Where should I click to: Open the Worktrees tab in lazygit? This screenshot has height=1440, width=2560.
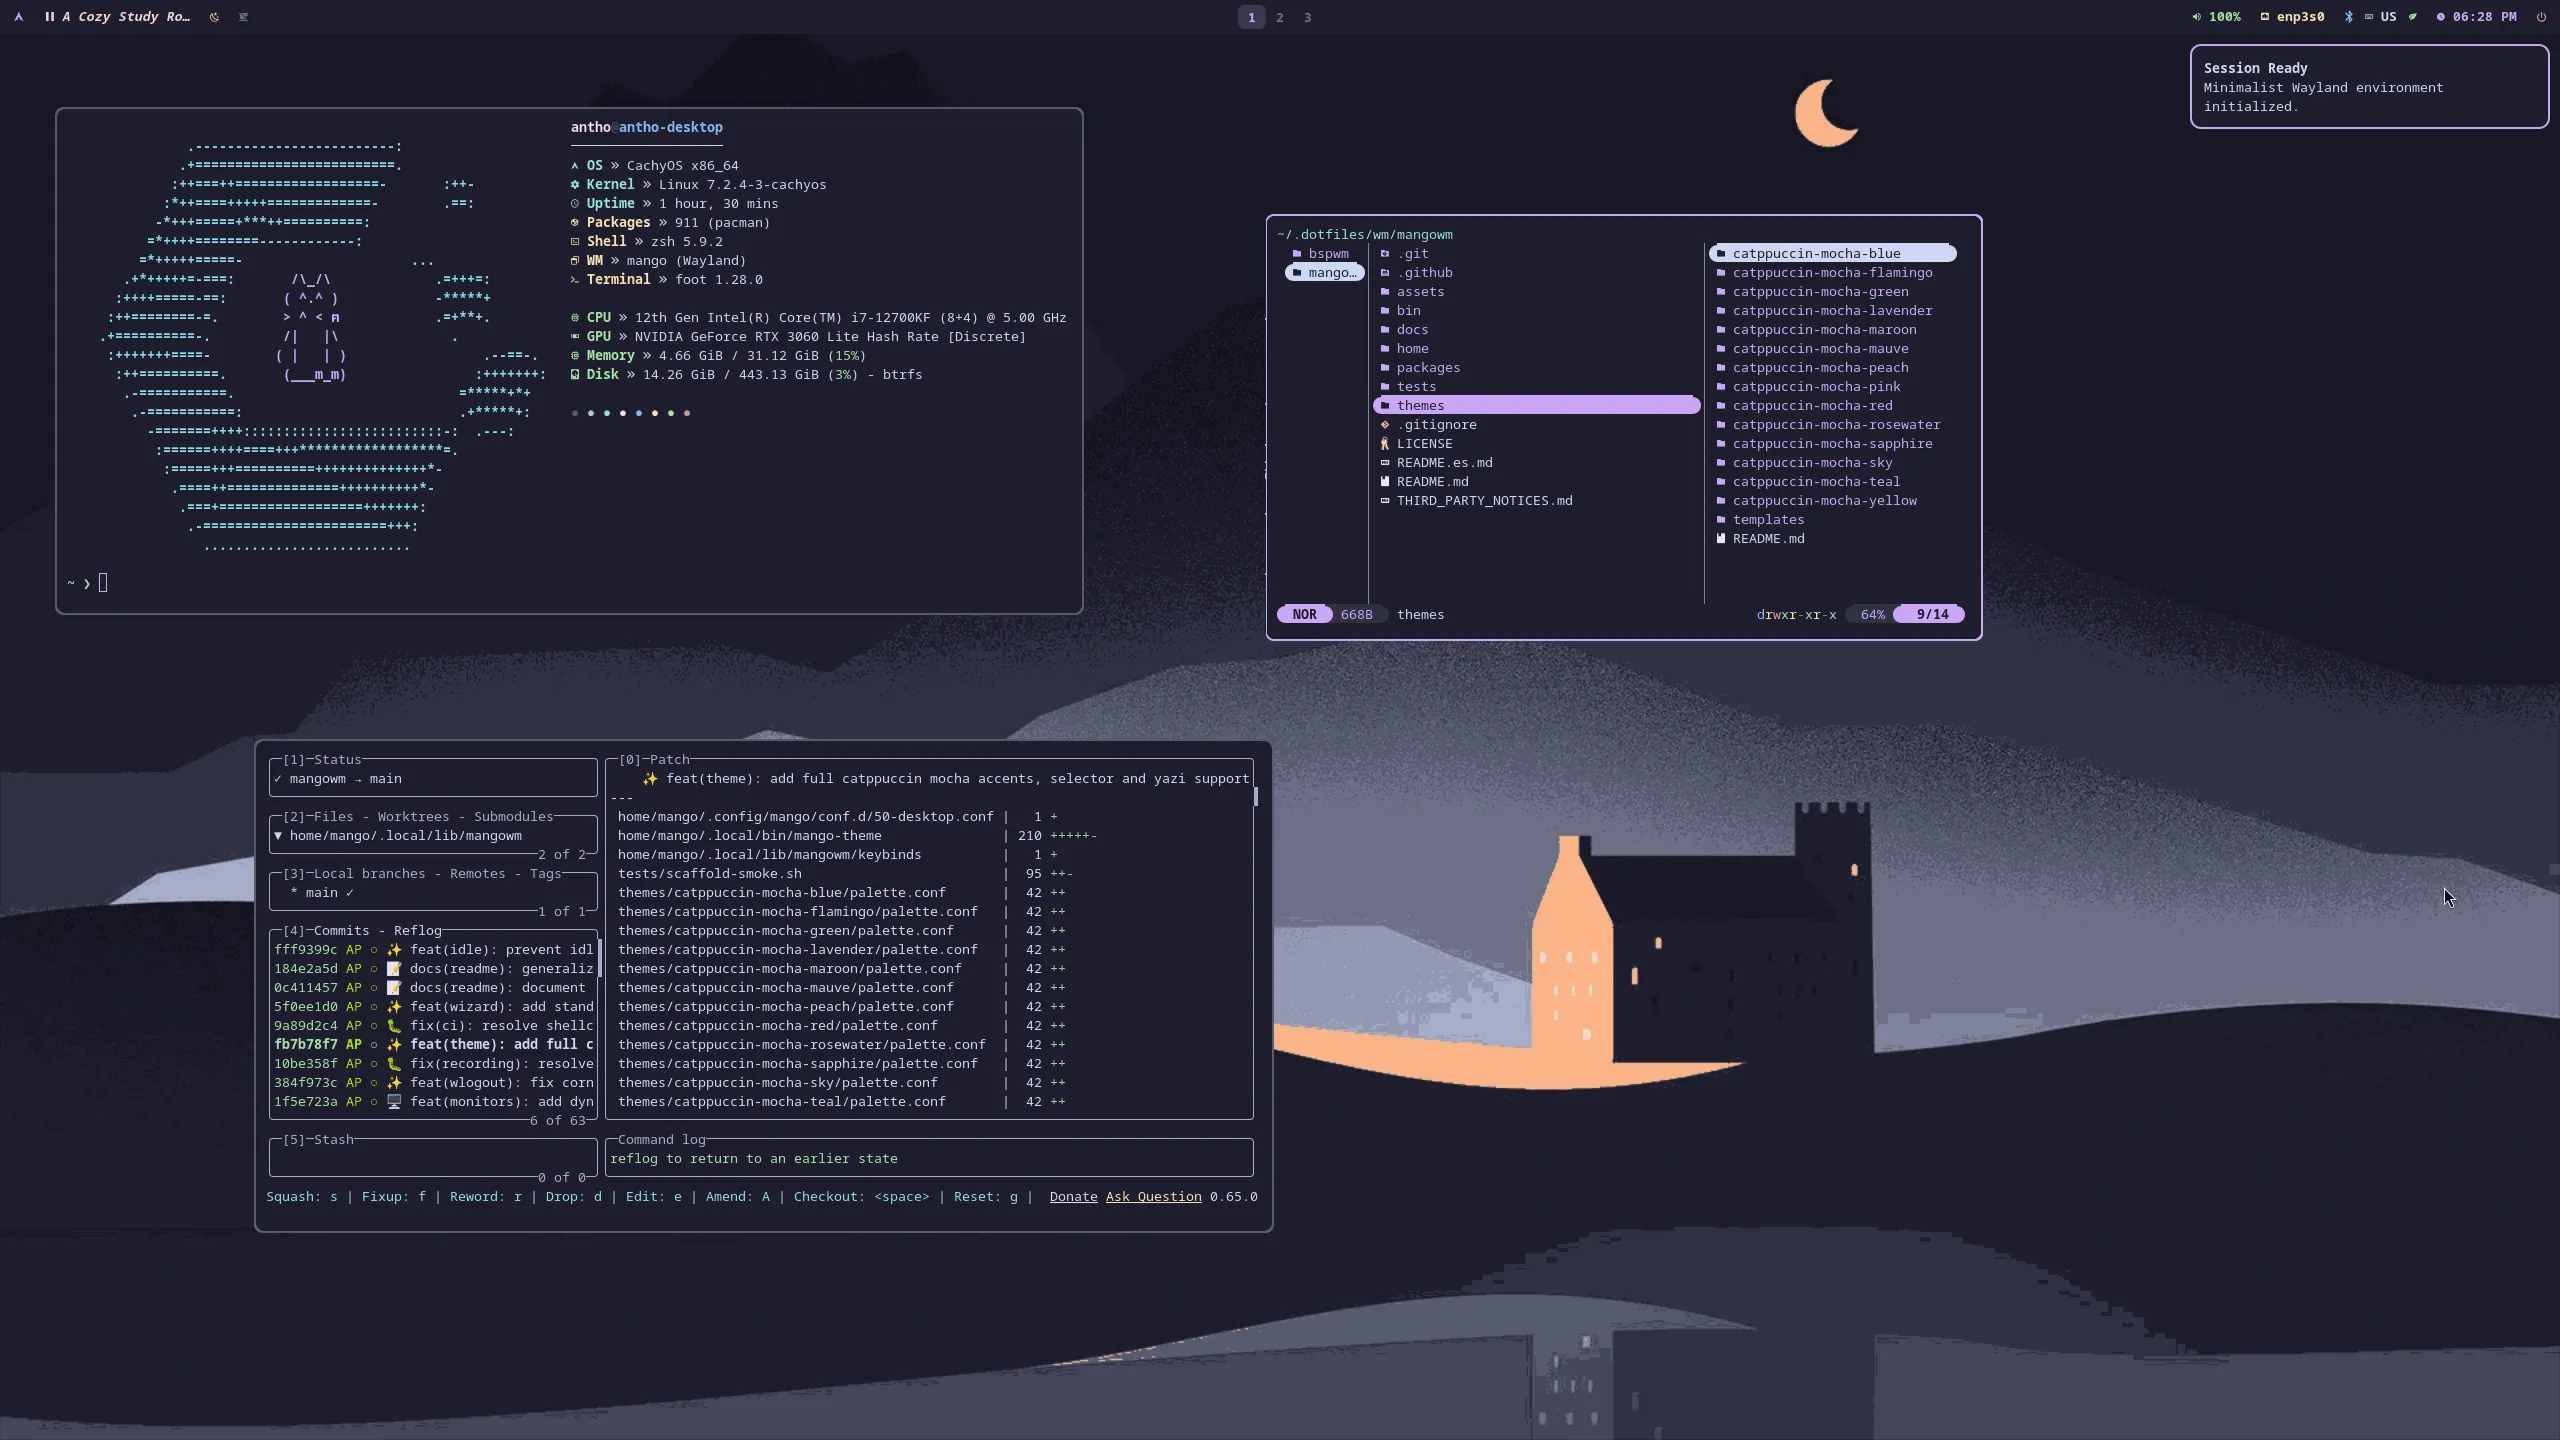point(413,817)
